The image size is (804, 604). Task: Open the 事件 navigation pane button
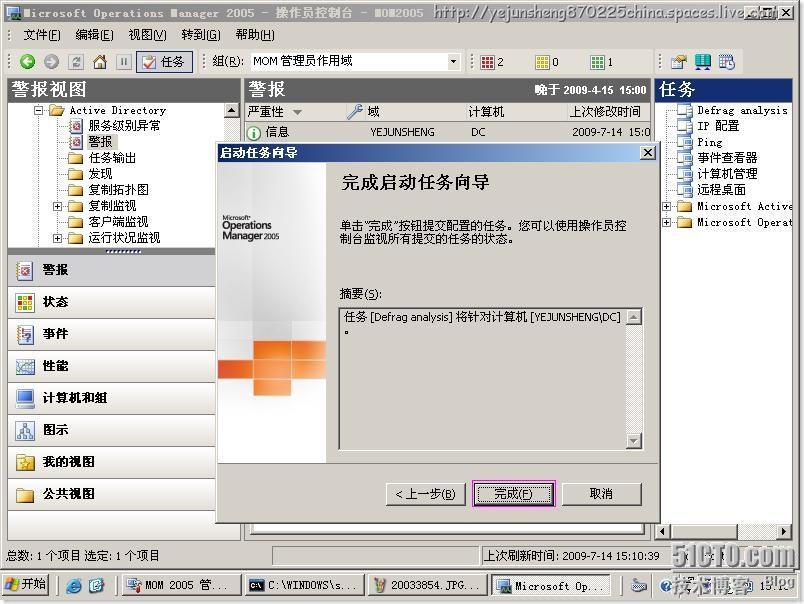point(112,334)
